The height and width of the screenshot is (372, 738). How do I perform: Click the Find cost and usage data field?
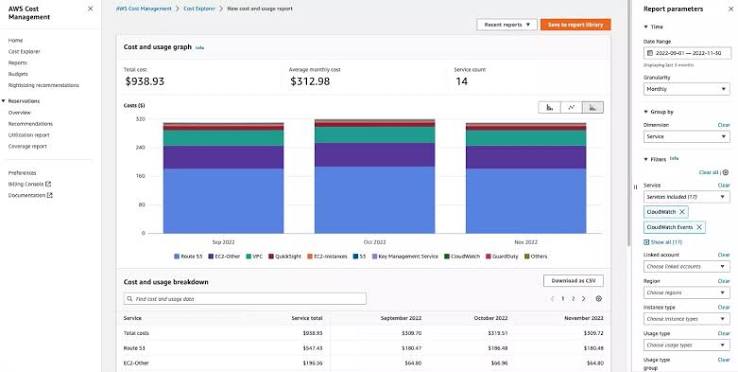245,299
